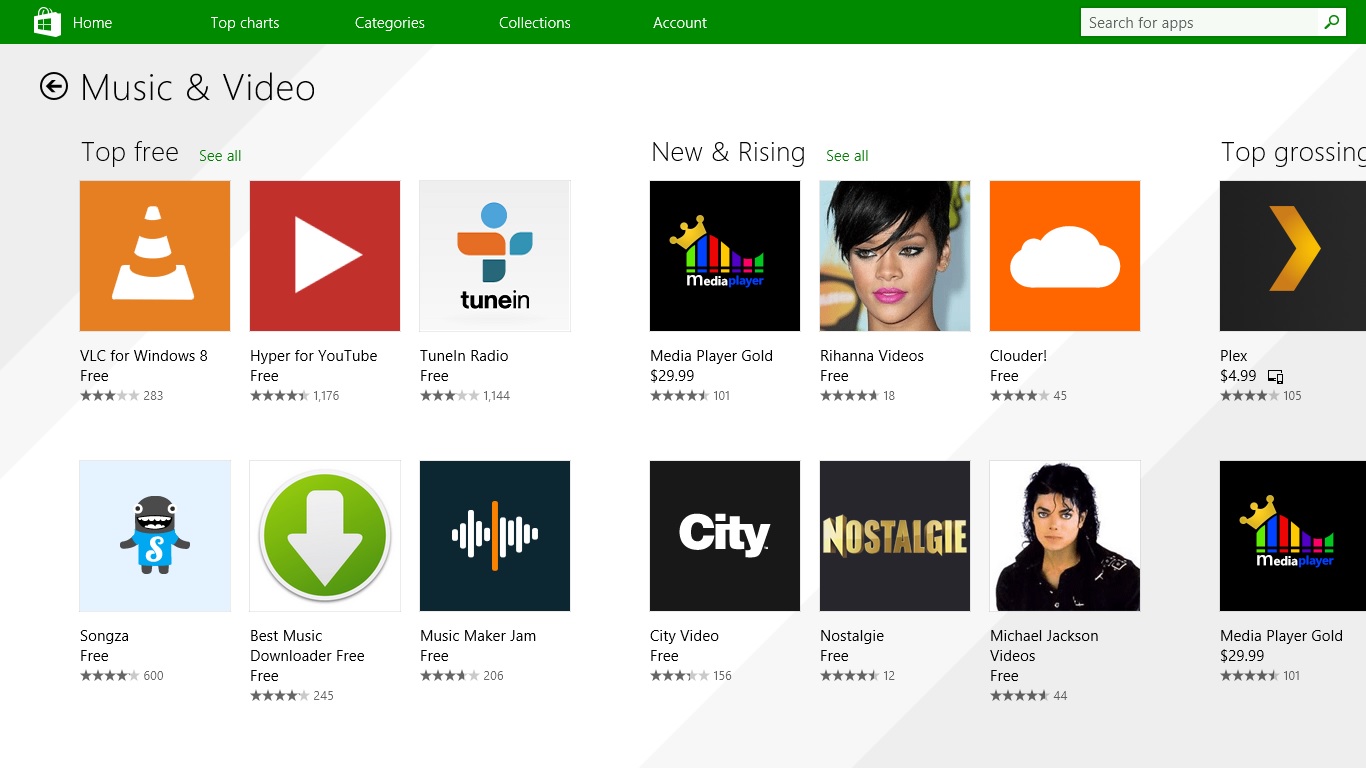Open the Songza app tile
Viewport: 1366px width, 768px height.
click(x=155, y=536)
